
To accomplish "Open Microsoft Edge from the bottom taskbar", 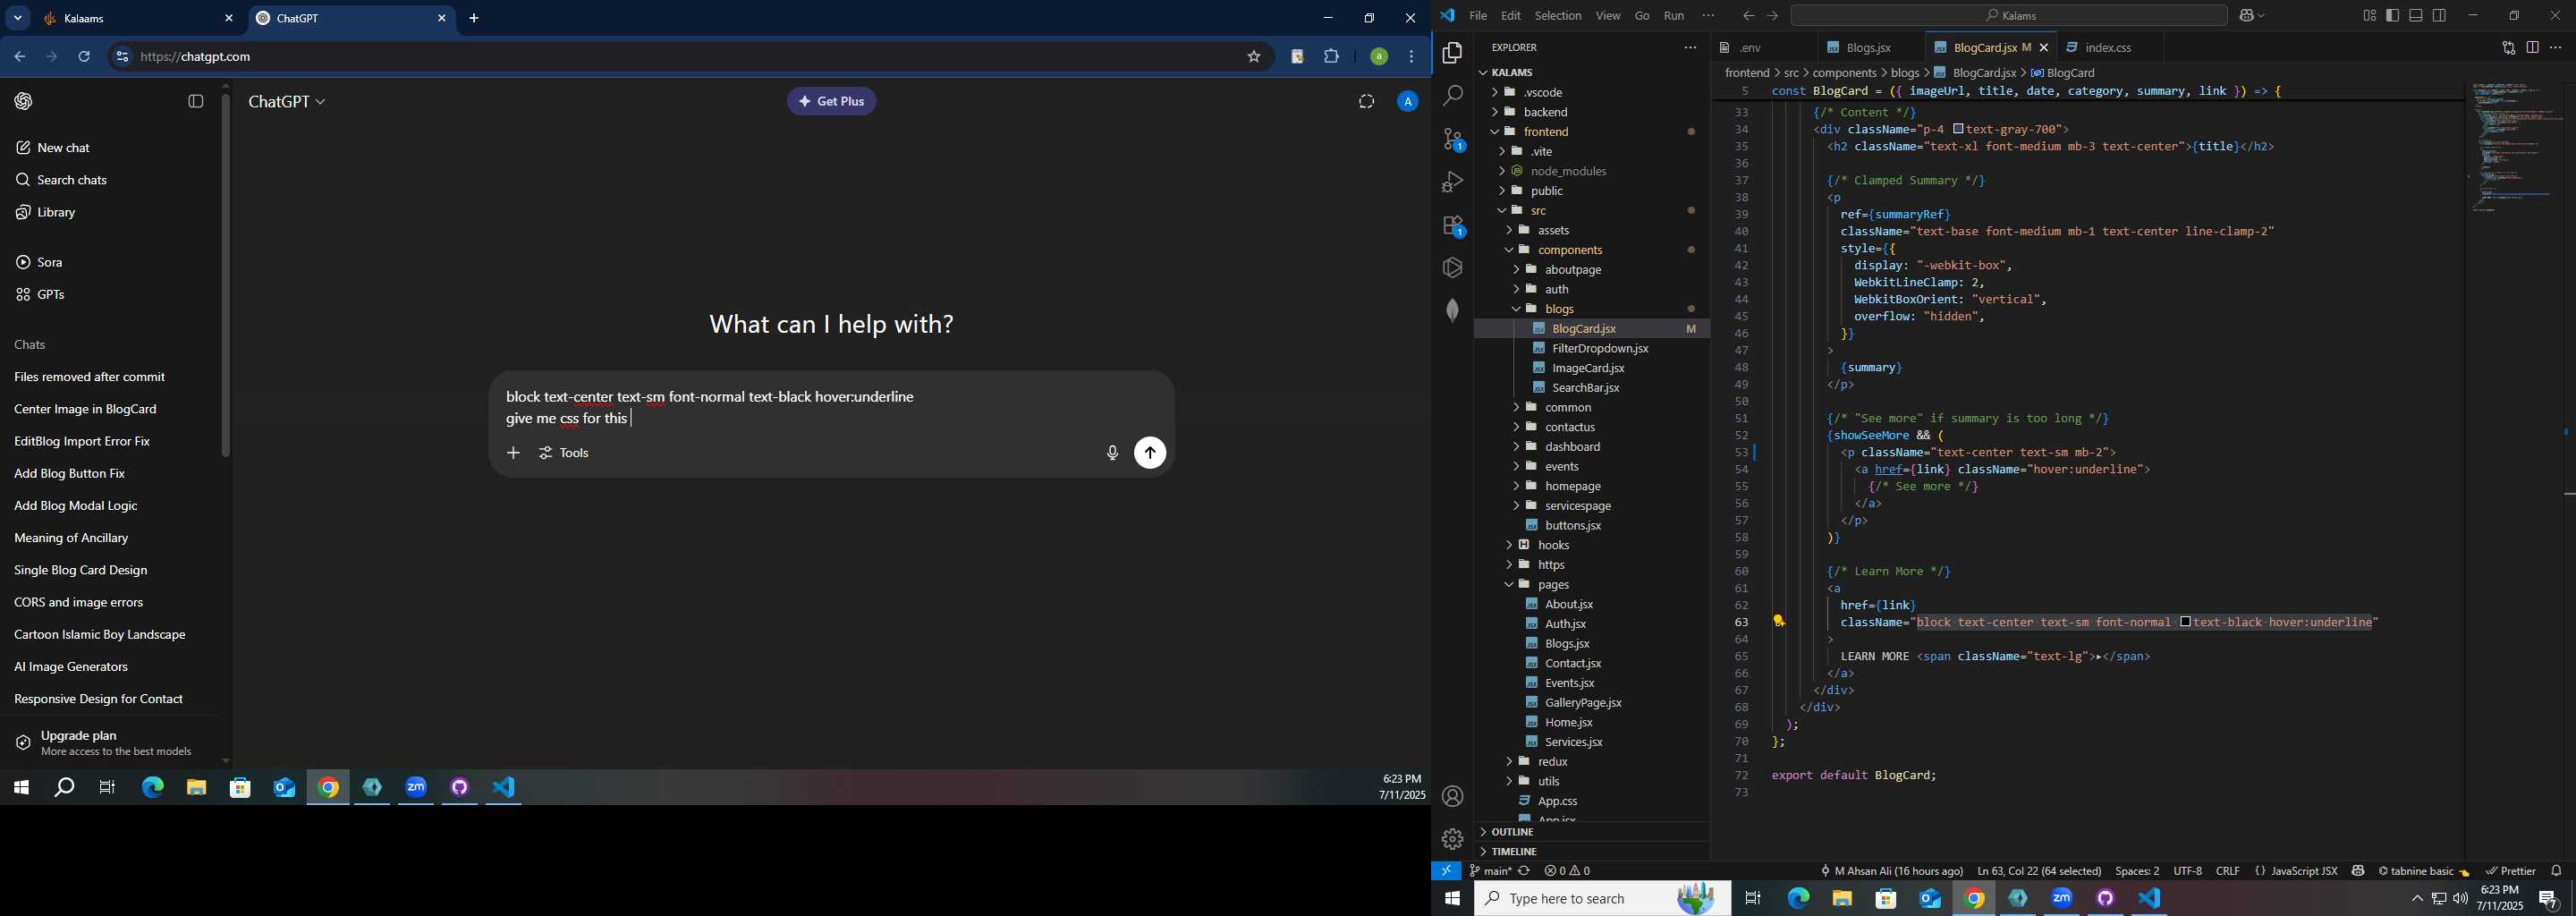I will [x=1798, y=898].
